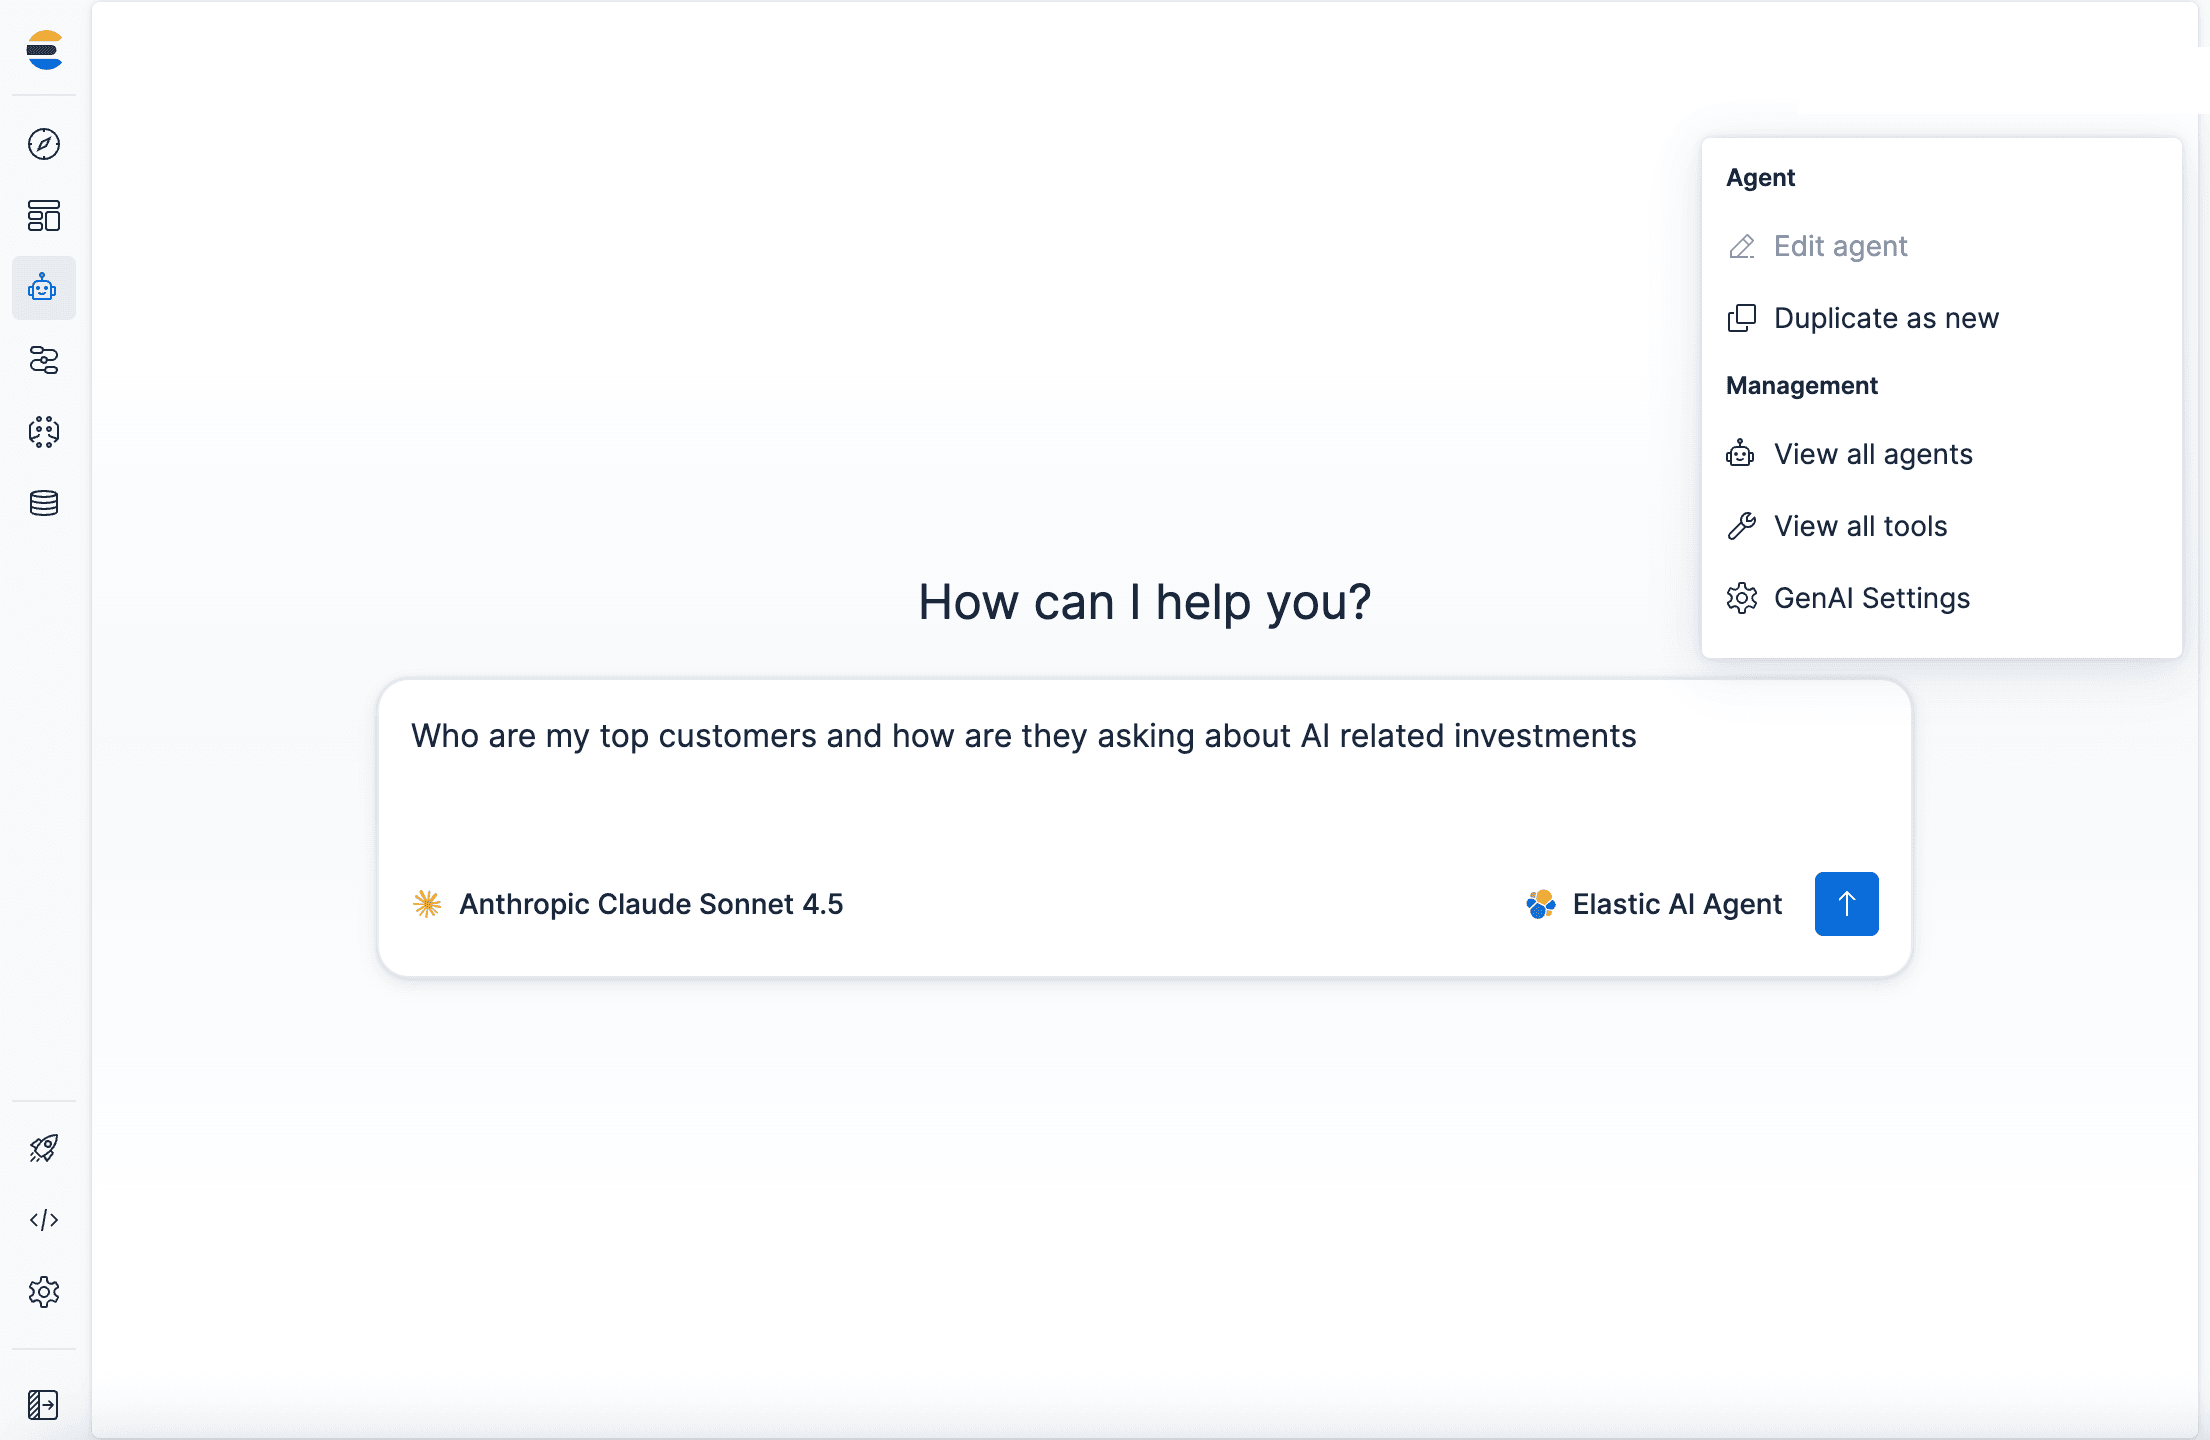Expand the sidebar with the panel icon
The width and height of the screenshot is (2210, 1440).
coord(44,1404)
